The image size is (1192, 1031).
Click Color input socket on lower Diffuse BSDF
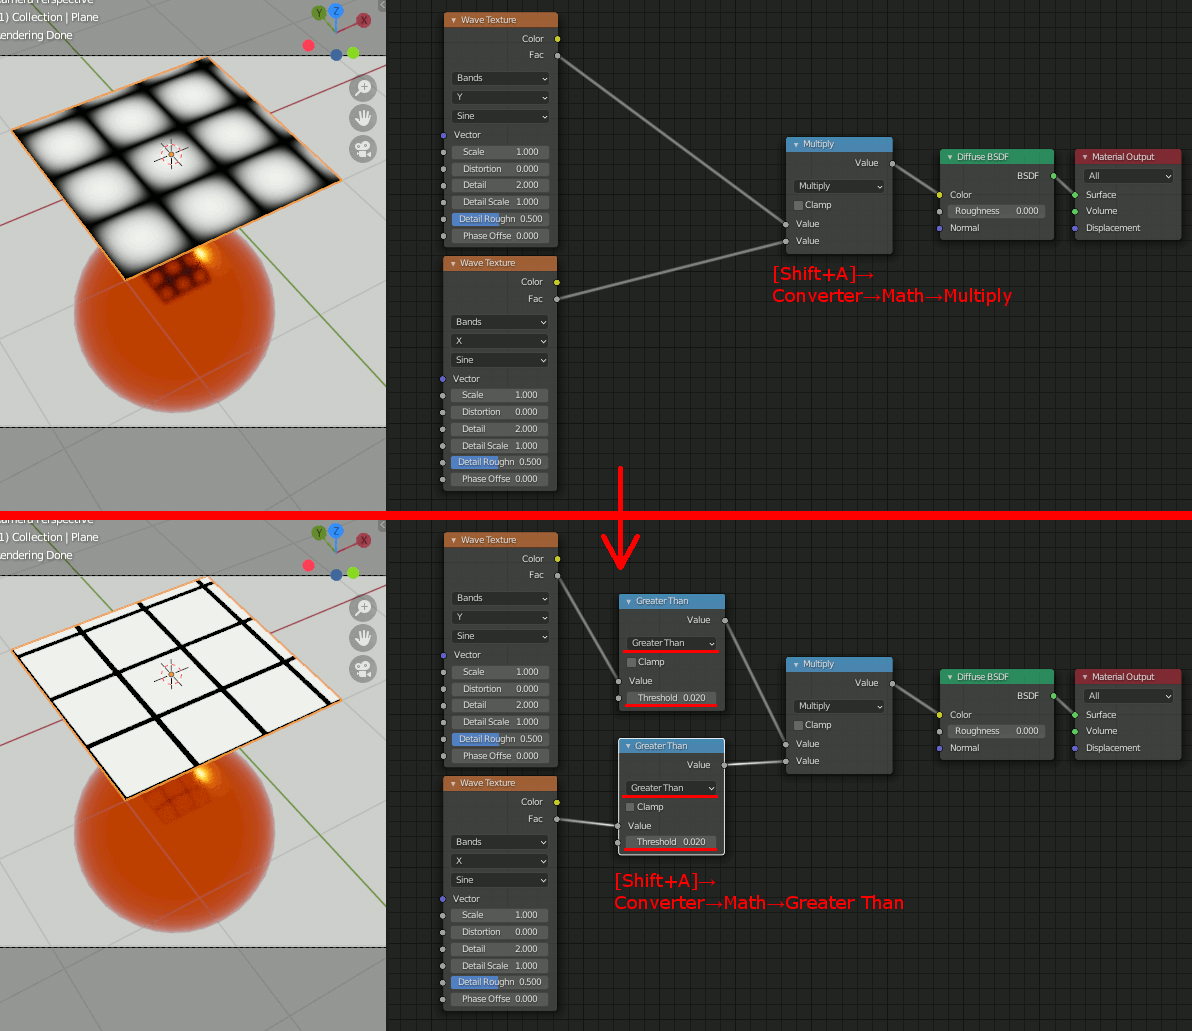click(x=940, y=715)
